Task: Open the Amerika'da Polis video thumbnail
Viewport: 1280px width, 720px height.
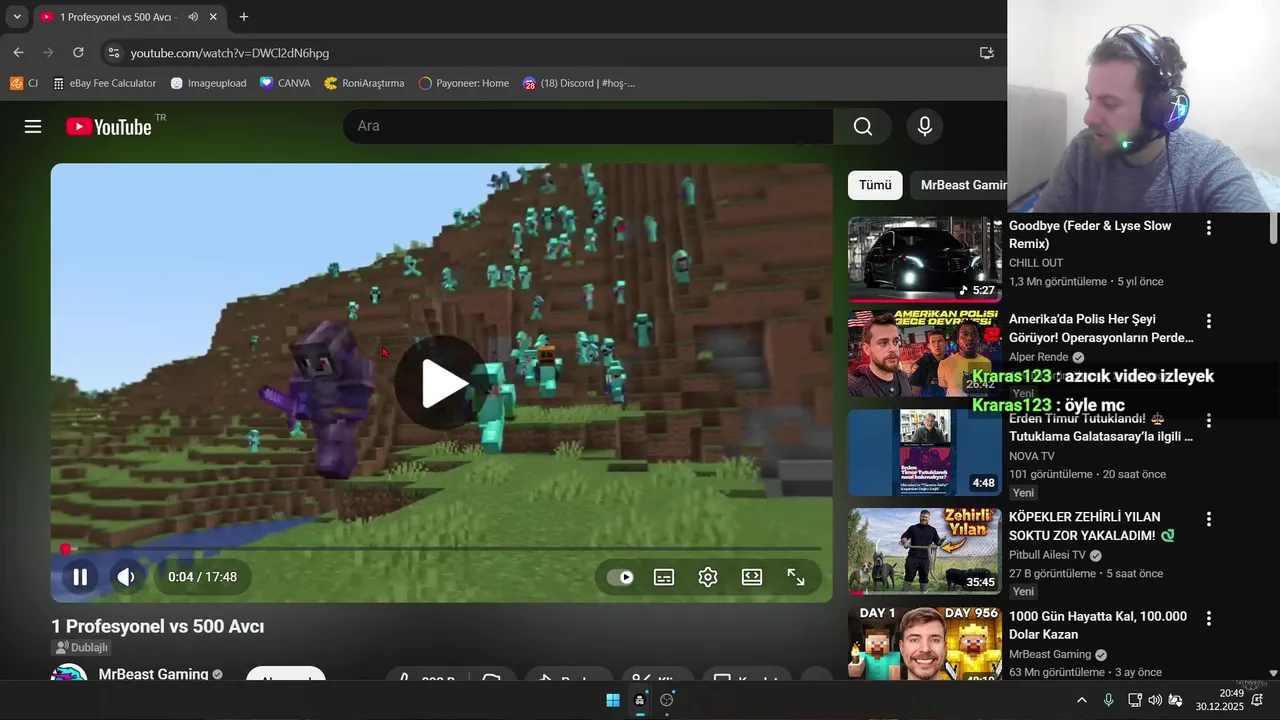Action: coord(925,354)
